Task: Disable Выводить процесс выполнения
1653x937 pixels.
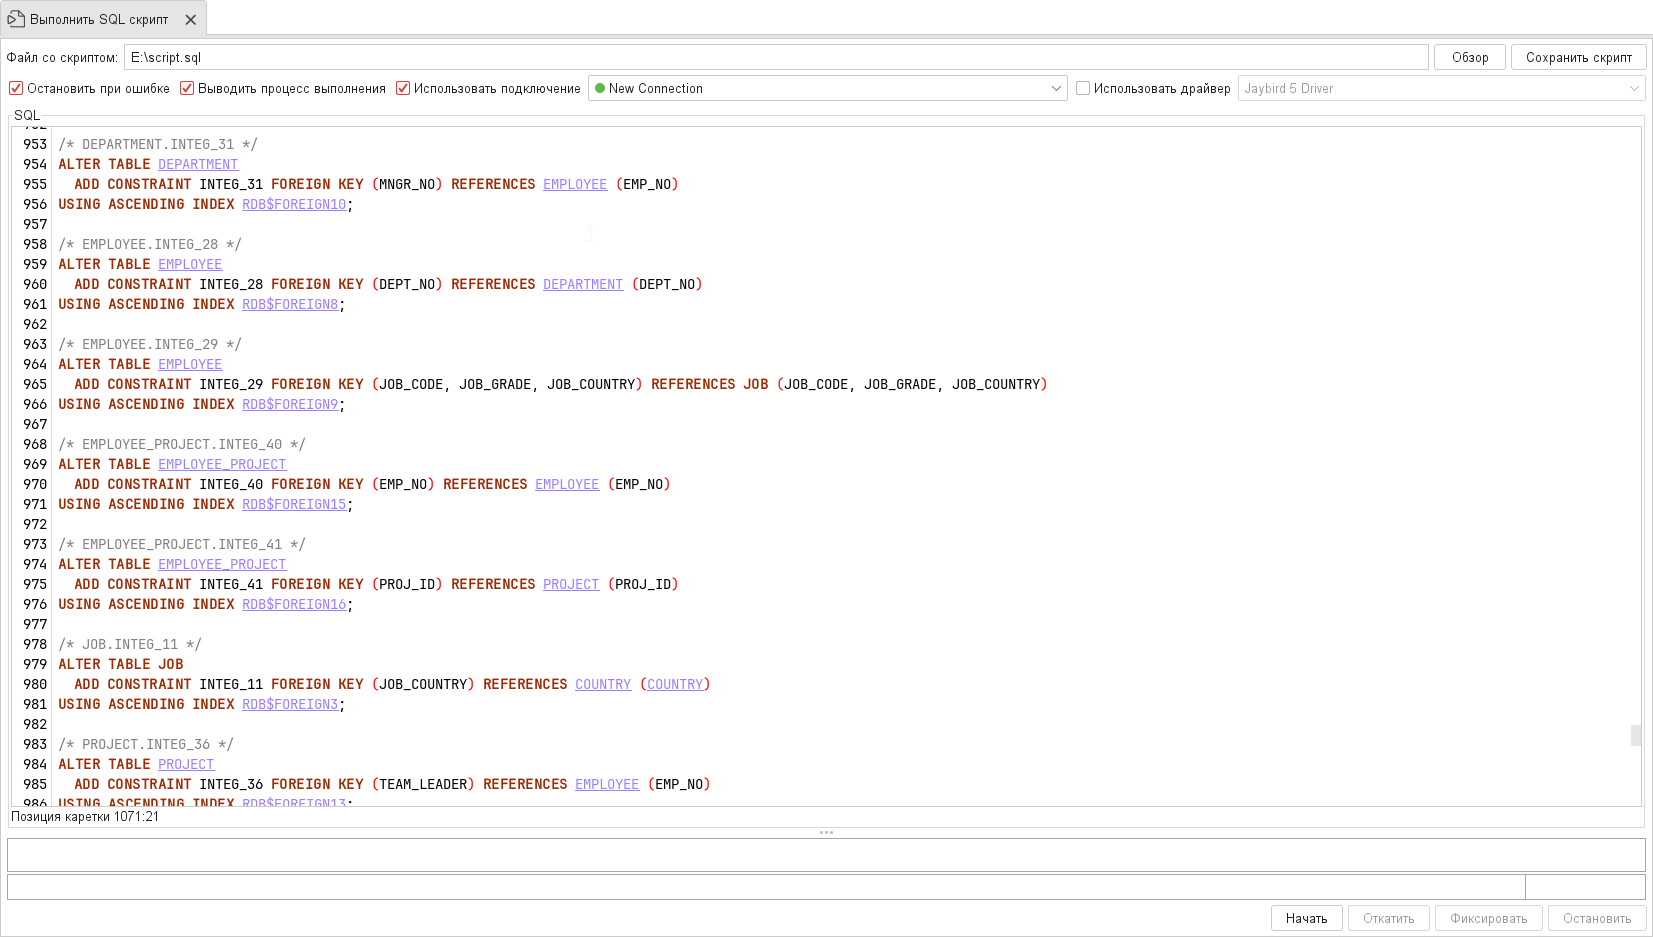Action: pyautogui.click(x=186, y=88)
